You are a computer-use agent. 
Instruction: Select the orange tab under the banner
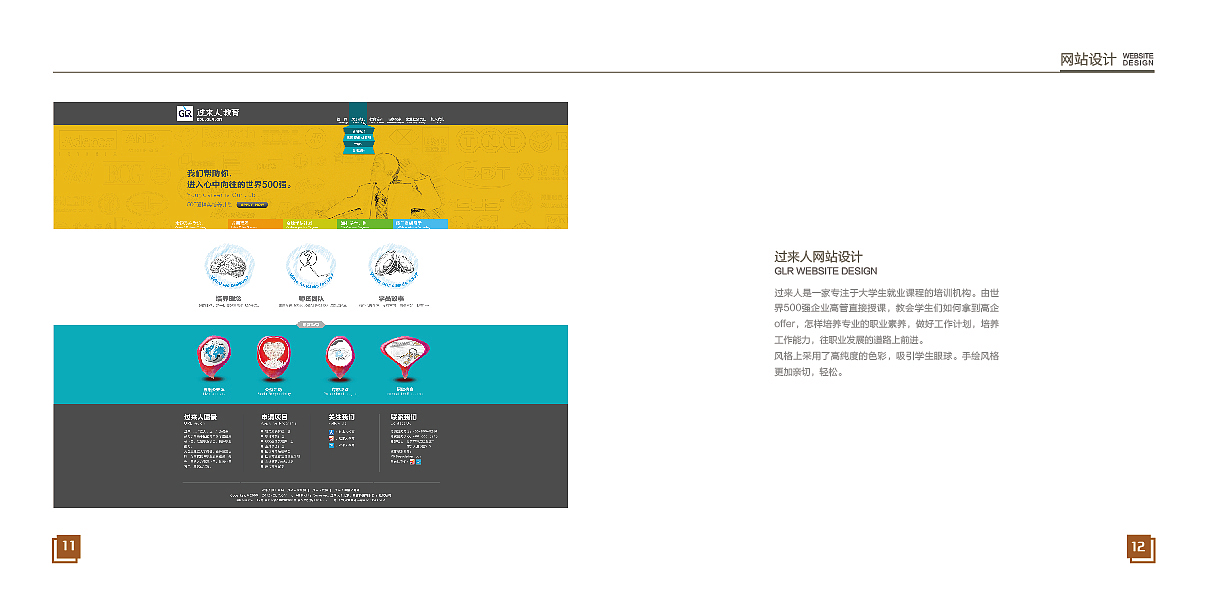pos(255,224)
